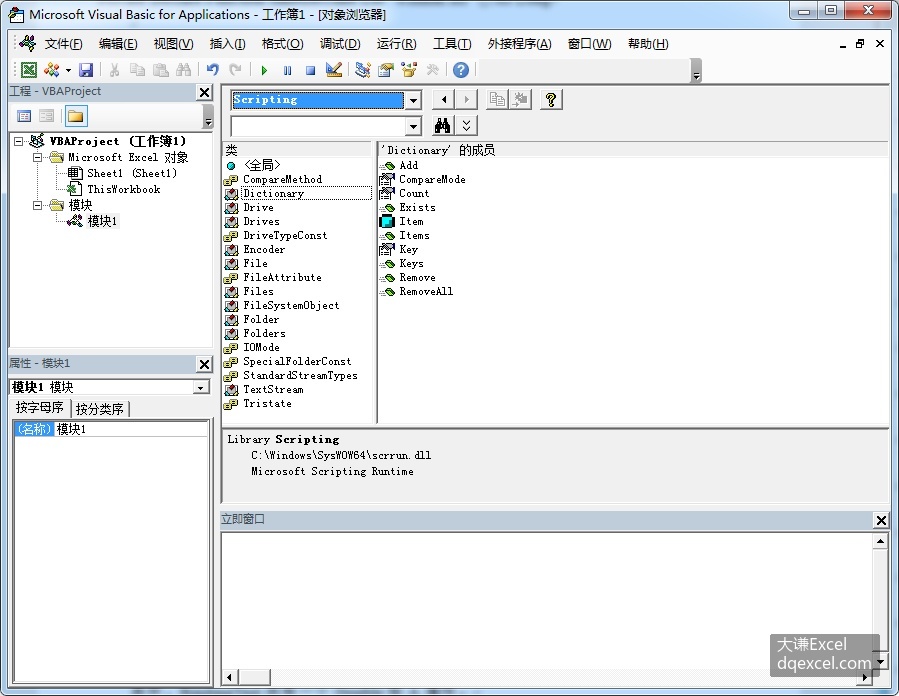The image size is (899, 696).
Task: Select Sheet1 (Sheet1) in project tree
Action: tap(132, 173)
